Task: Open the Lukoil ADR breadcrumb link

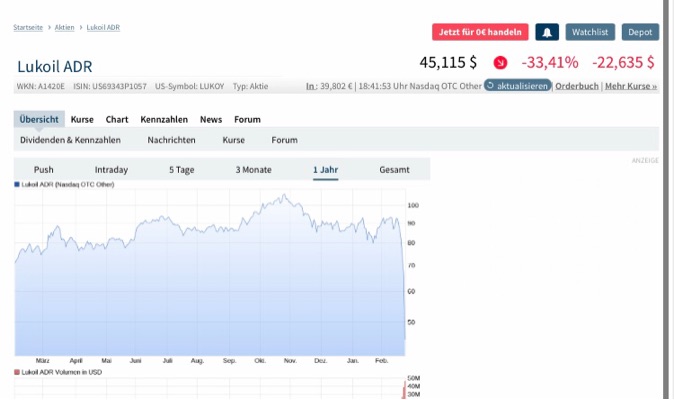Action: 103,27
